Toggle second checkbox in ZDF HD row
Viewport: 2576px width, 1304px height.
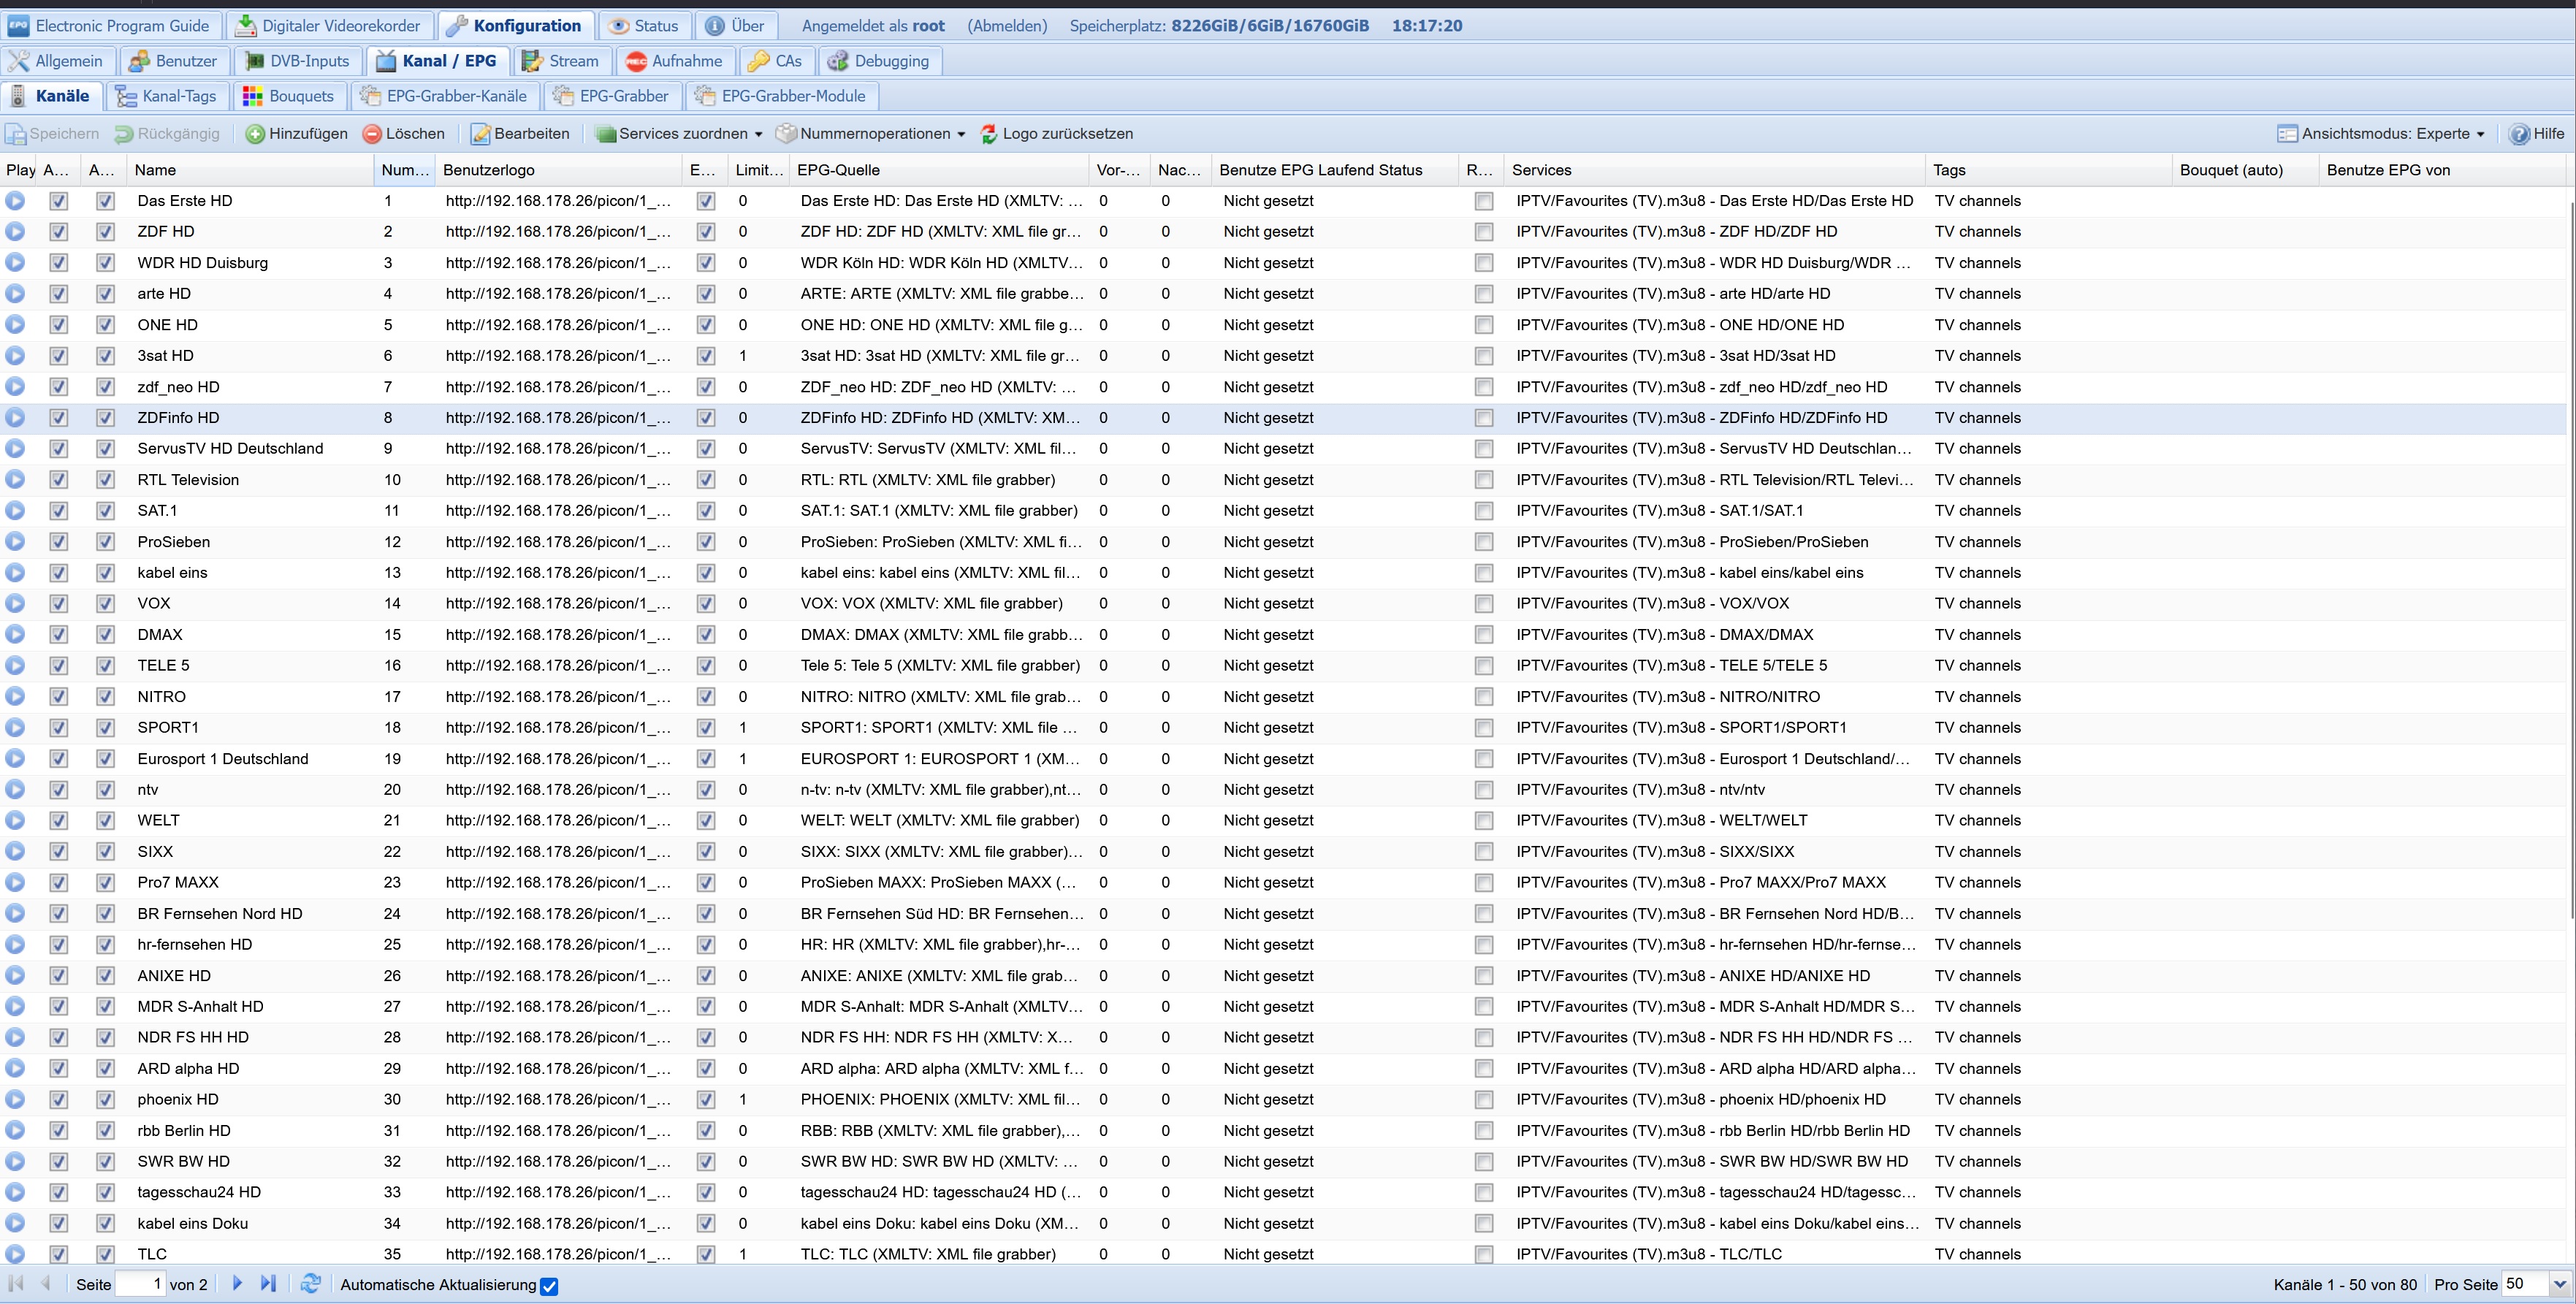[x=105, y=232]
